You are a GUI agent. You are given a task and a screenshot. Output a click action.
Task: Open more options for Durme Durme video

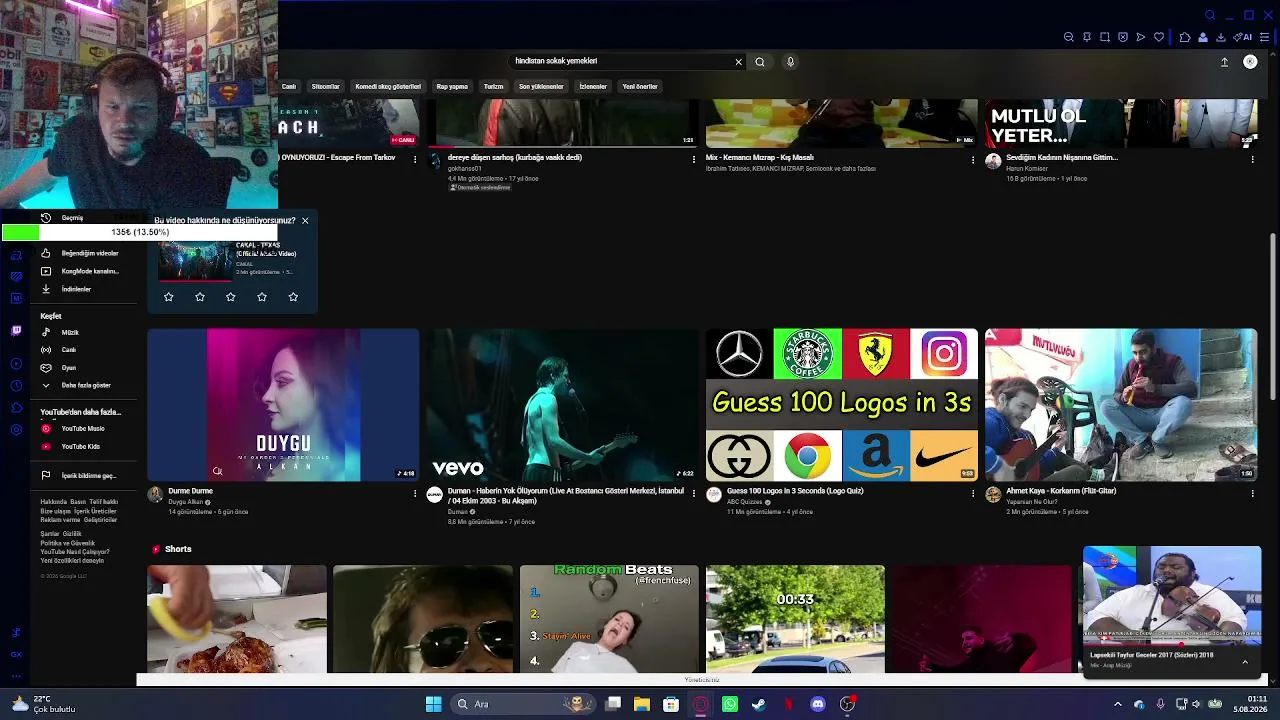pyautogui.click(x=415, y=494)
